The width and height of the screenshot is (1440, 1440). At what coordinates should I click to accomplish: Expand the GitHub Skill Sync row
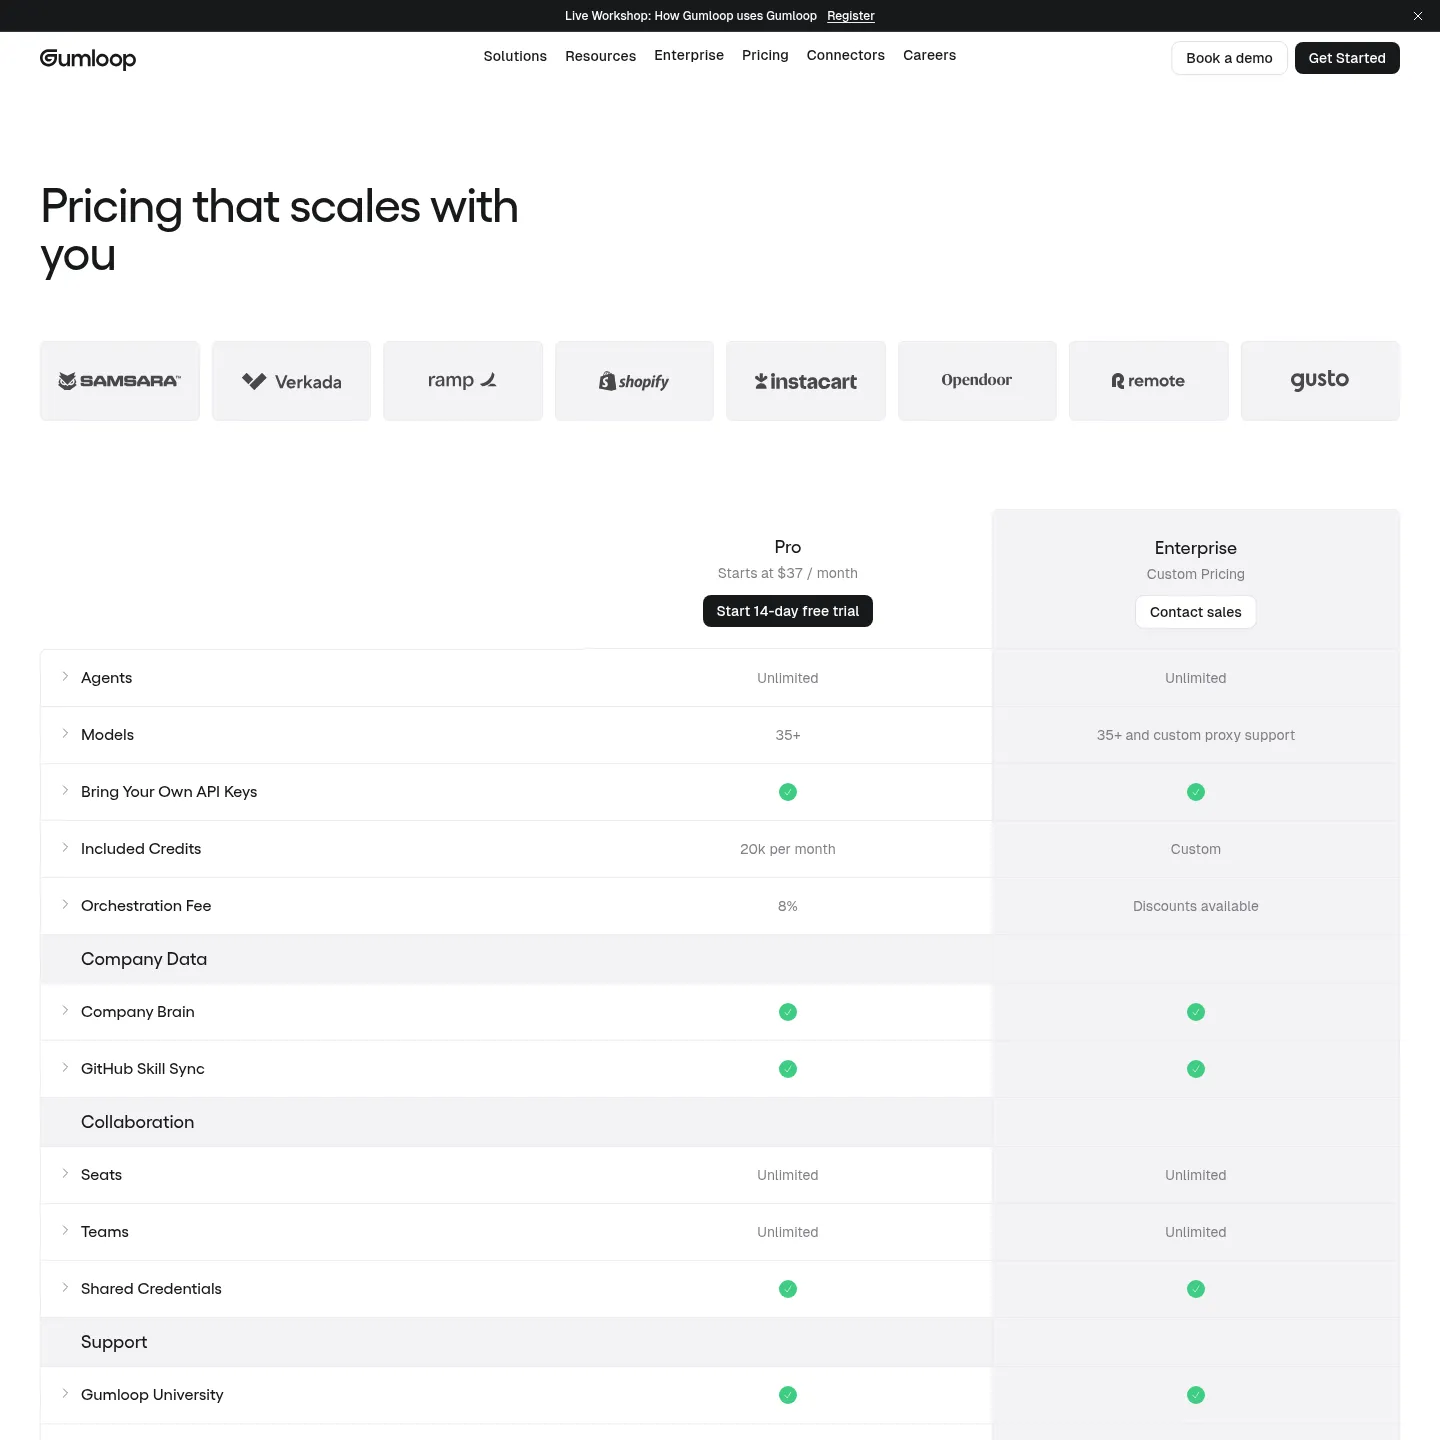[x=65, y=1068]
